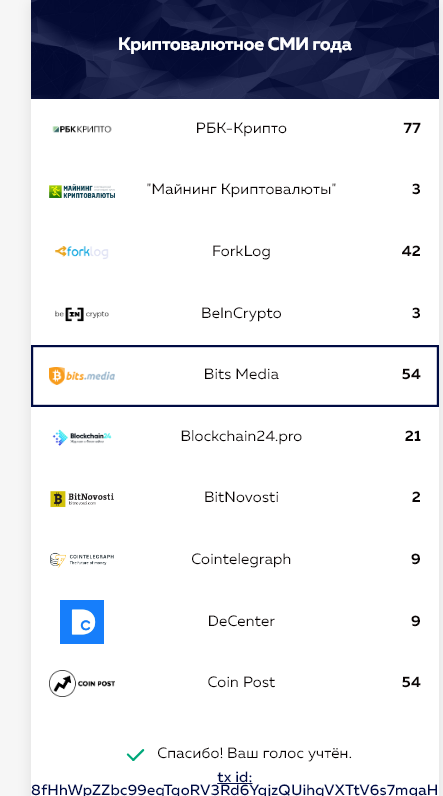Click the Coin Post vote count 54

(411, 682)
